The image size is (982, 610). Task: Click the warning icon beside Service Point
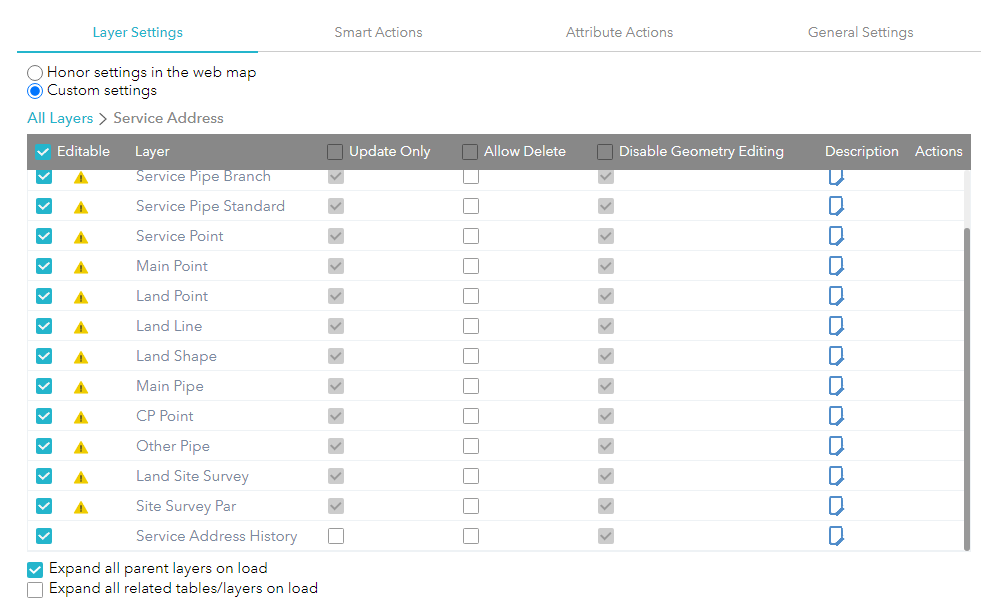pyautogui.click(x=81, y=236)
